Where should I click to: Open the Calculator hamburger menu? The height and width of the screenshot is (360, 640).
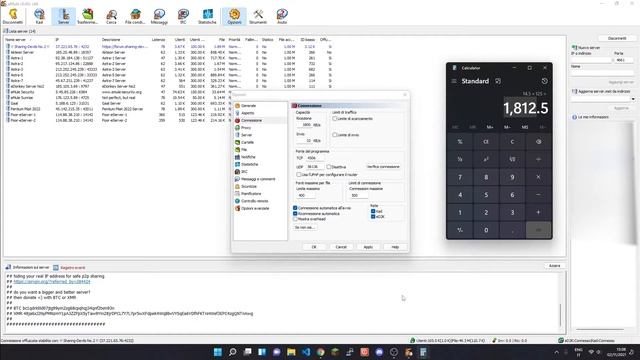pyautogui.click(x=454, y=81)
